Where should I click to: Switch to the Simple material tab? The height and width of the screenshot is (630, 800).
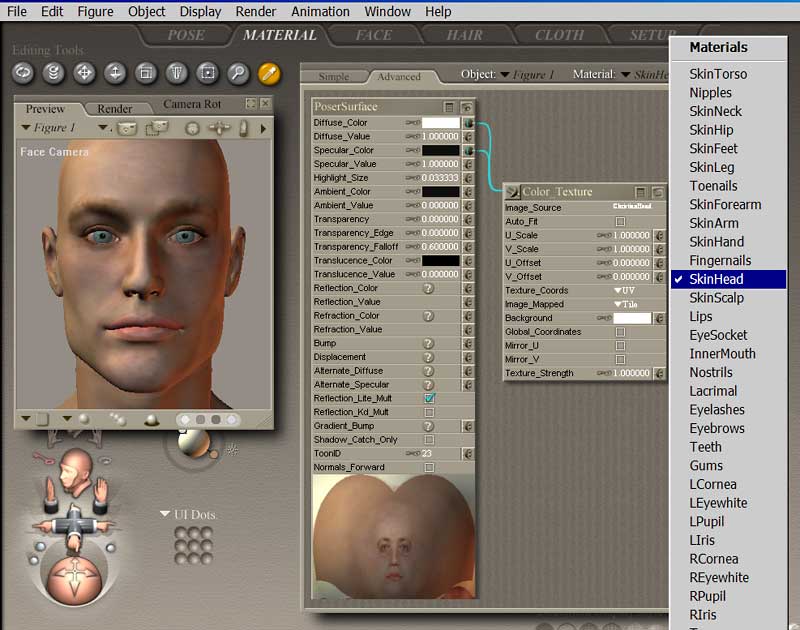click(334, 77)
